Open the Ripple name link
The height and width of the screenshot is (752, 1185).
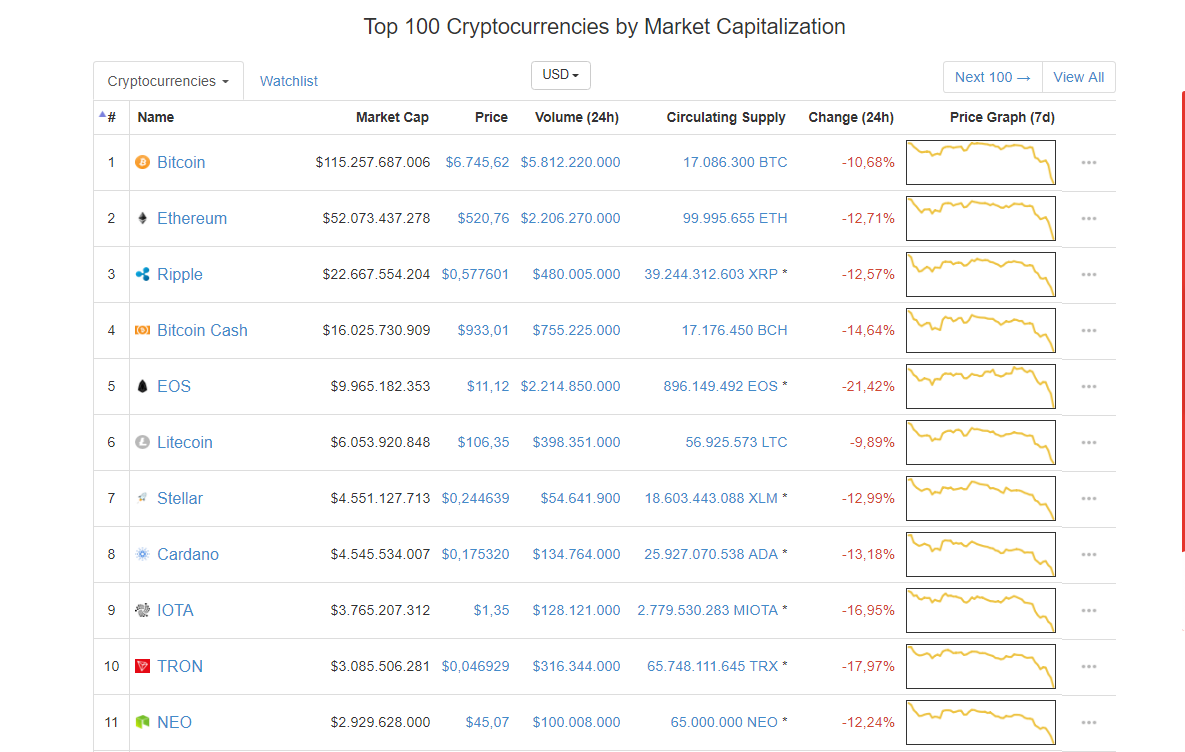(x=180, y=274)
